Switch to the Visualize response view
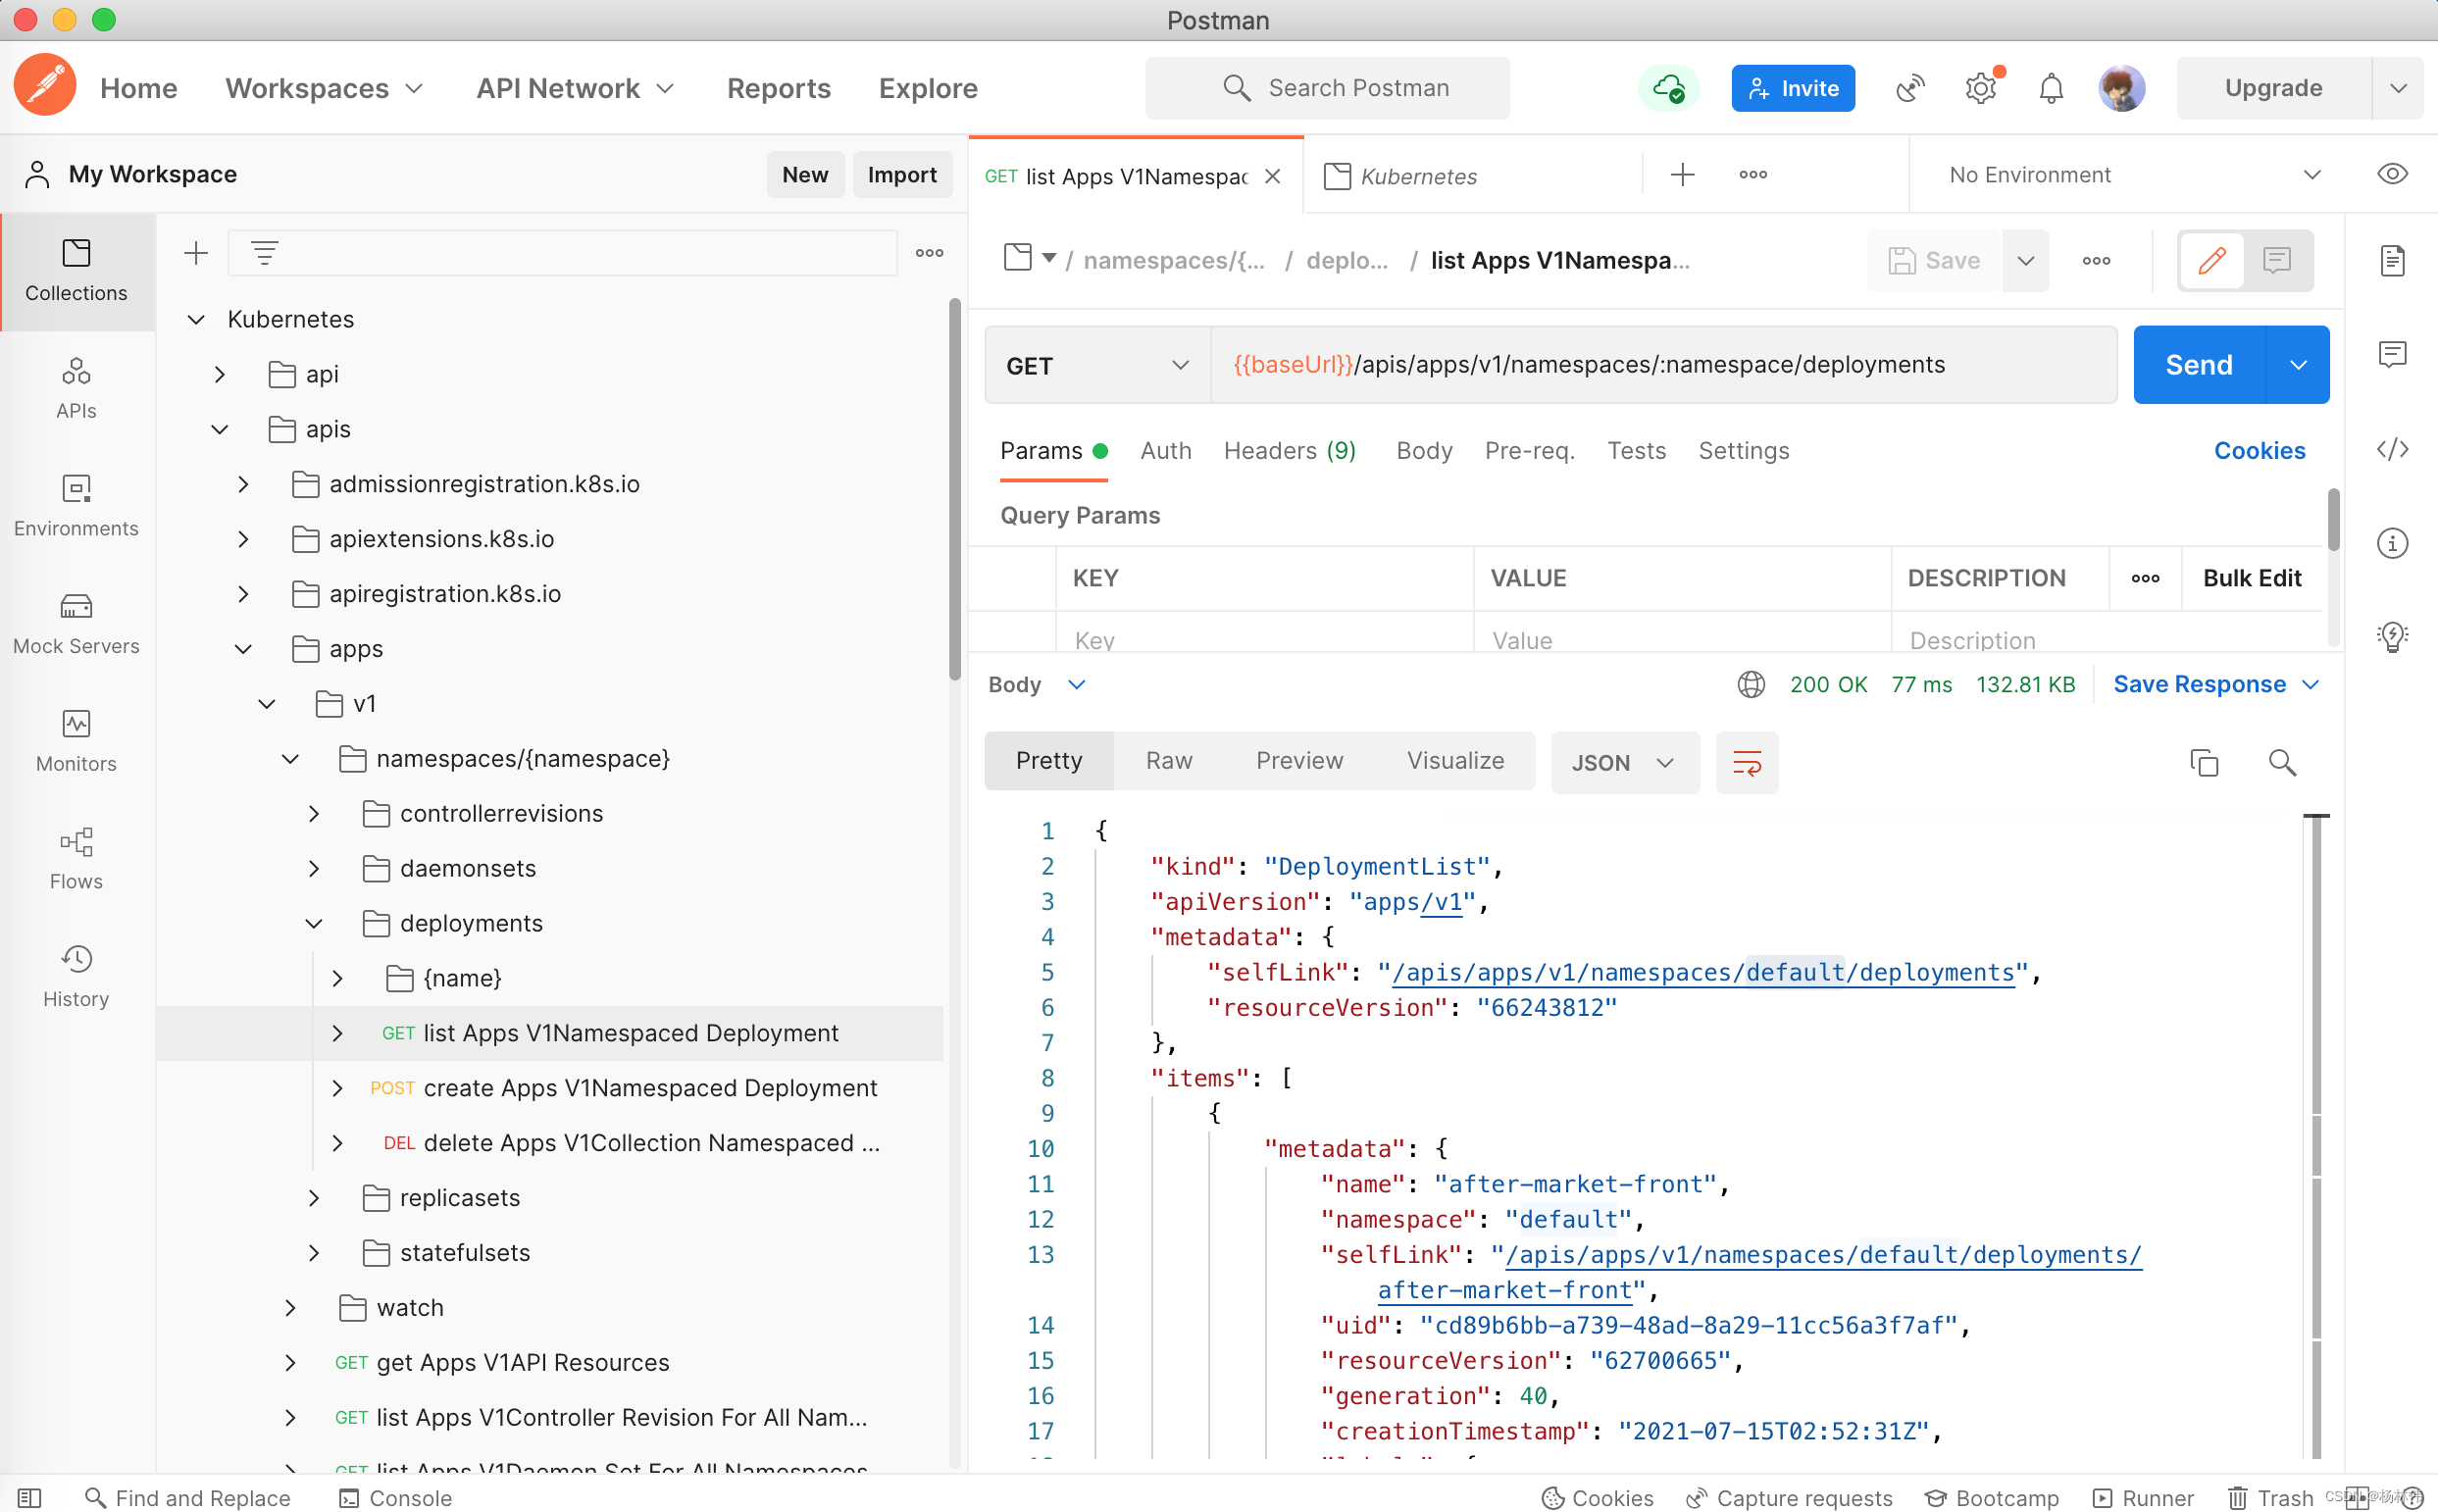 [1455, 760]
